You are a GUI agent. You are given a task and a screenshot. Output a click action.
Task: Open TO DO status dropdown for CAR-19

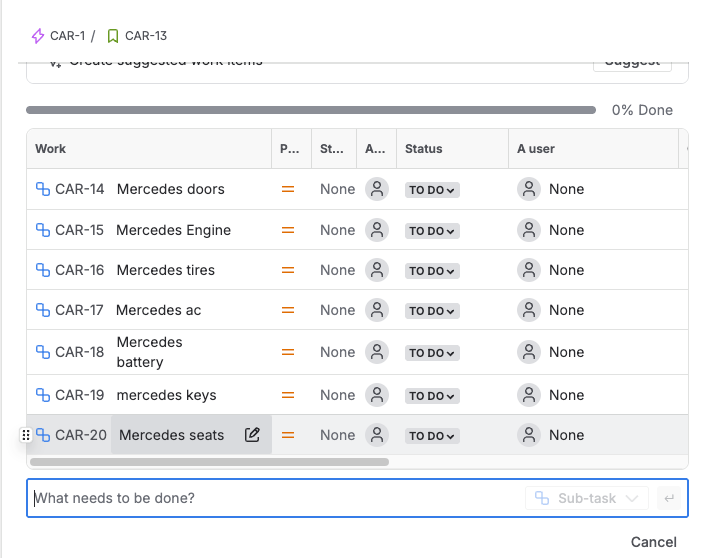pos(432,396)
